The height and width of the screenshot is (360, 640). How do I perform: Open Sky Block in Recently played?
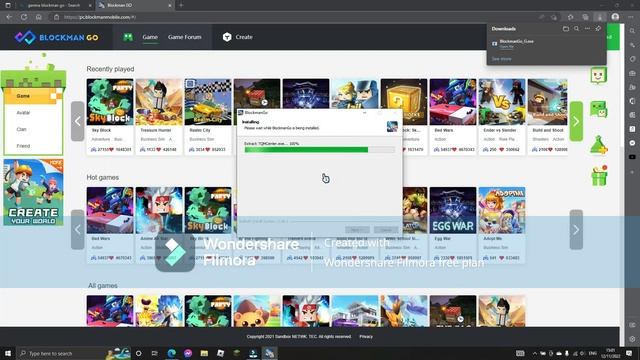tap(110, 102)
